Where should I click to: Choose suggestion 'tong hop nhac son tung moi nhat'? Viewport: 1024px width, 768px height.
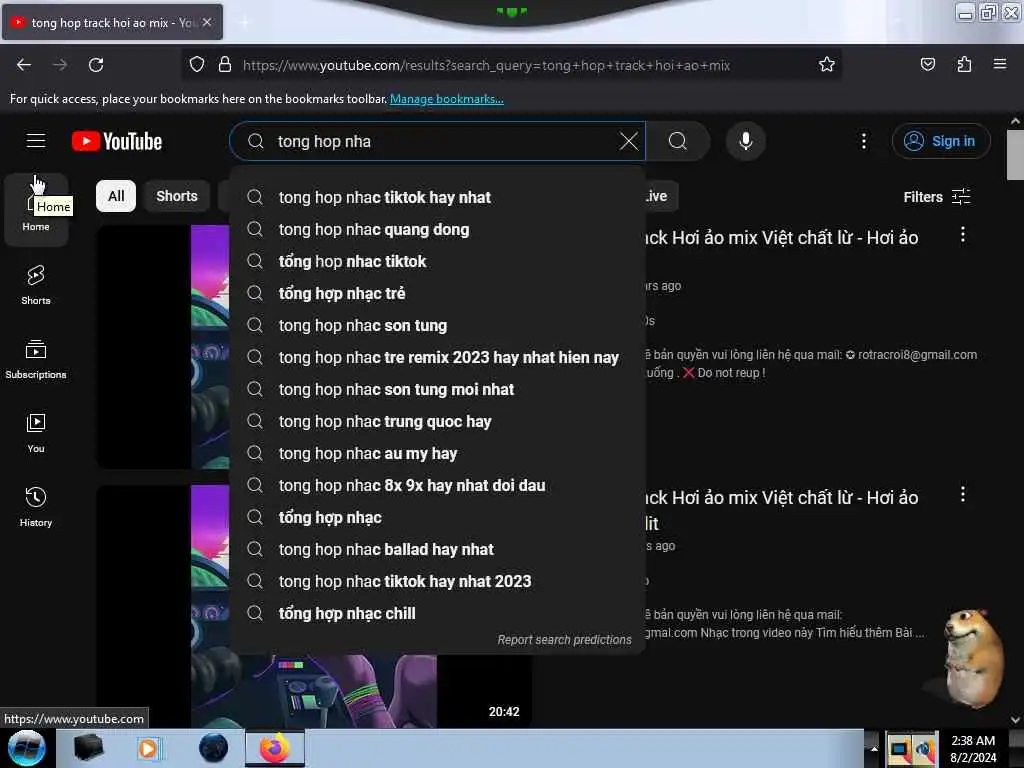437,389
